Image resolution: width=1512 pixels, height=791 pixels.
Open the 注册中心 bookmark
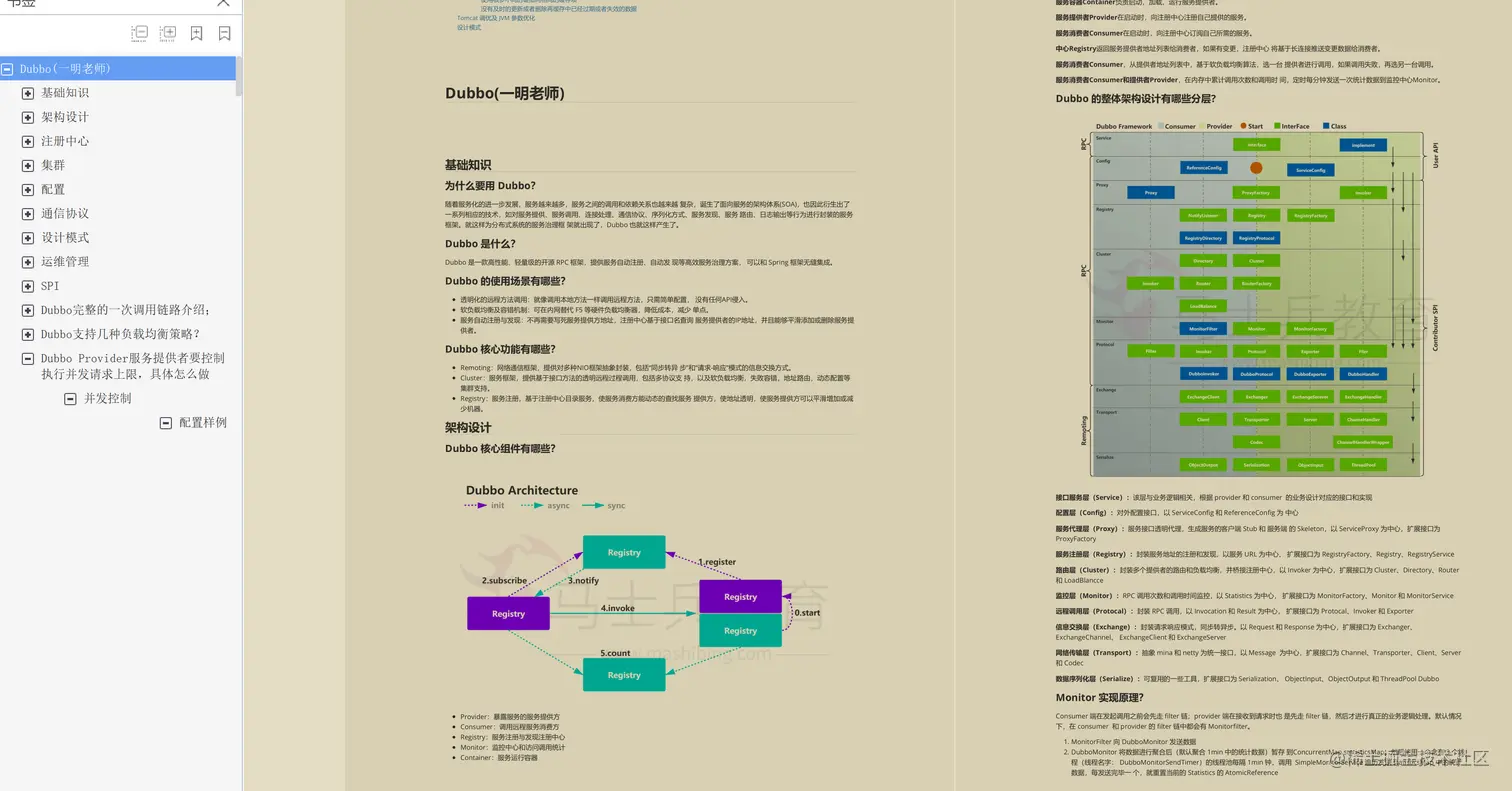(65, 141)
